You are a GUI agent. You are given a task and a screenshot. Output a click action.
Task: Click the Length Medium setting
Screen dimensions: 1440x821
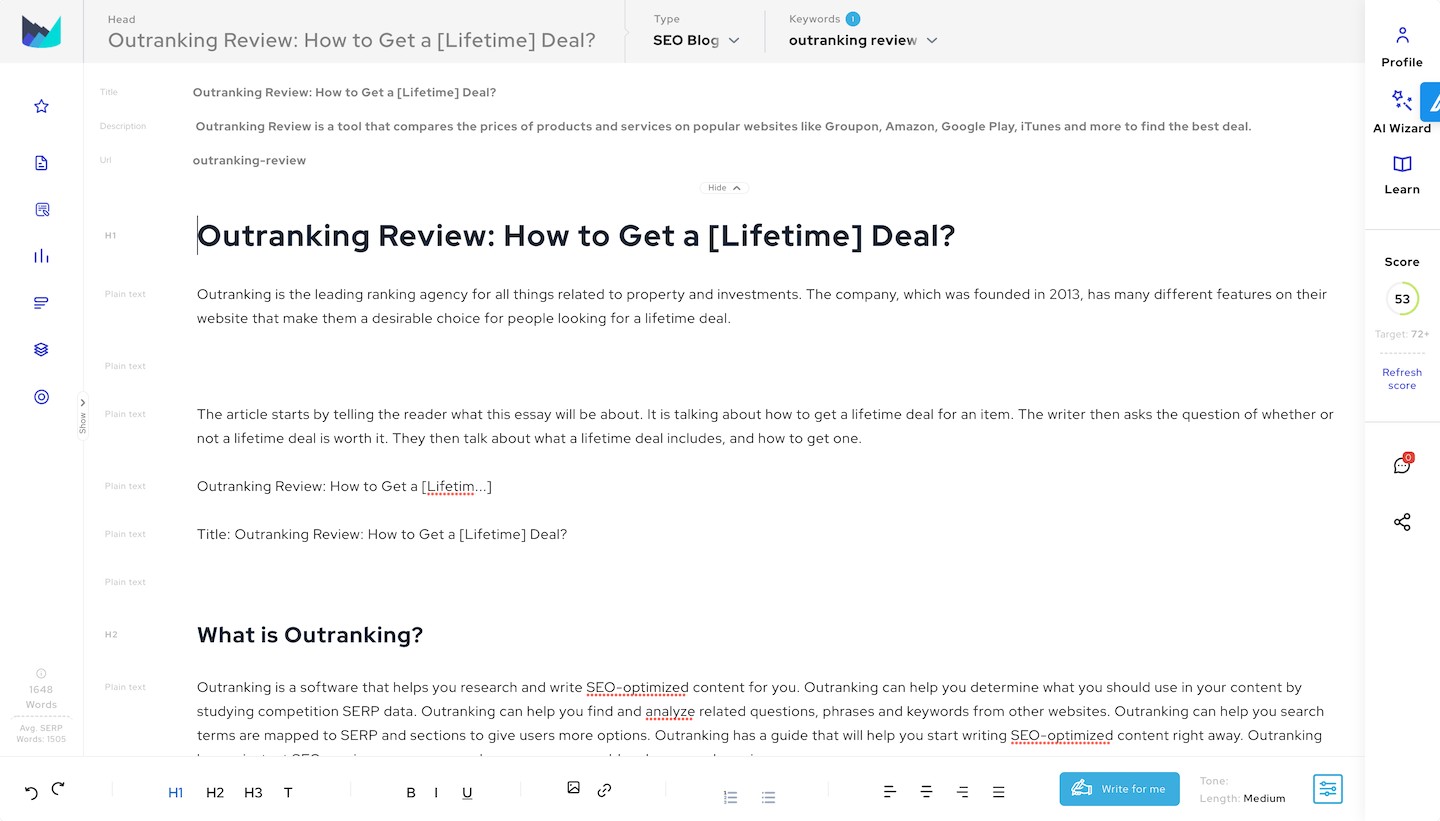click(x=1242, y=798)
